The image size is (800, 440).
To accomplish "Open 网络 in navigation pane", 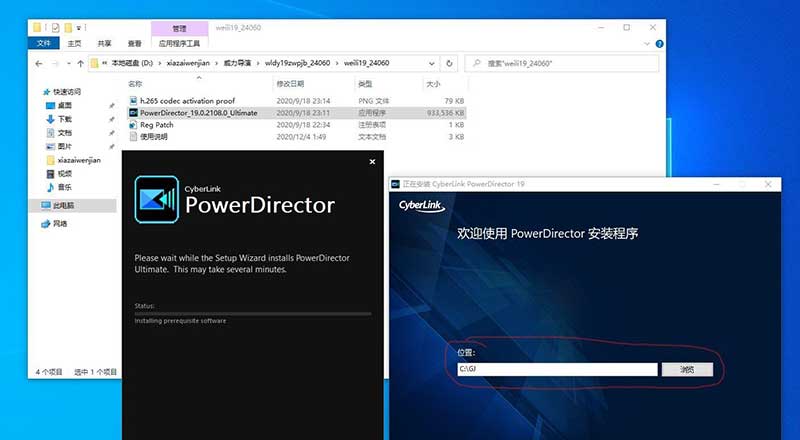I will 60,224.
